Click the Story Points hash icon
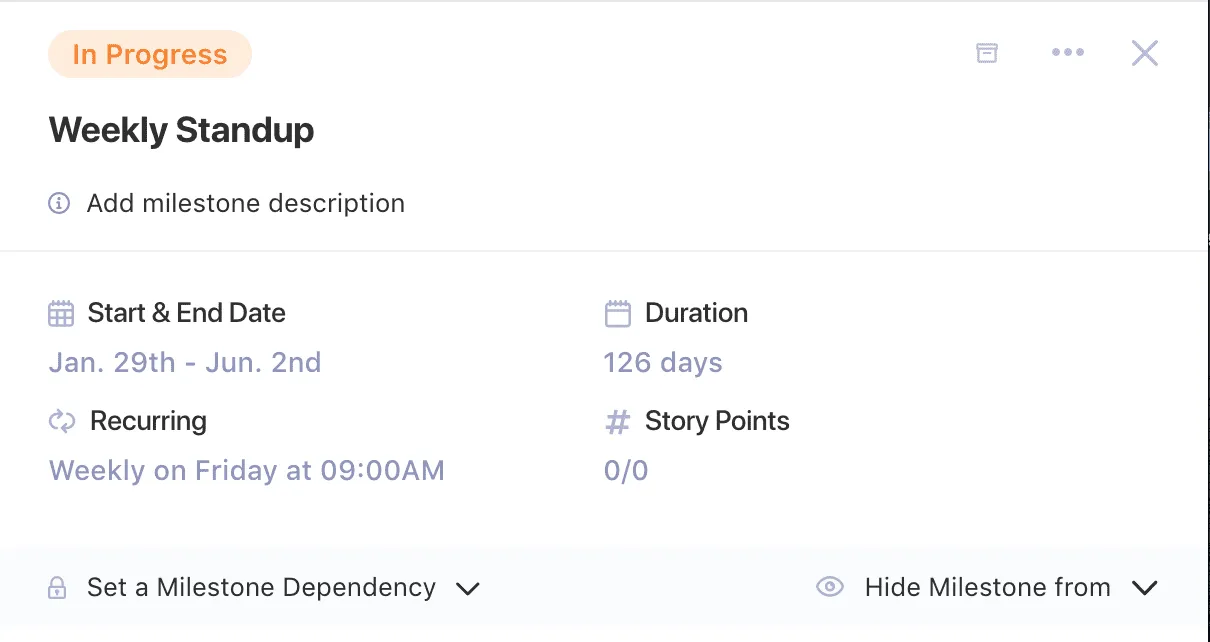Viewport: 1210px width, 642px height. 615,421
